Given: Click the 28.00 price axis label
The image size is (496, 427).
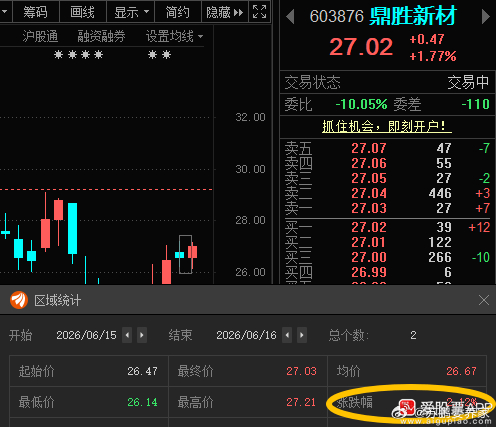Looking at the screenshot, I should coord(250,220).
